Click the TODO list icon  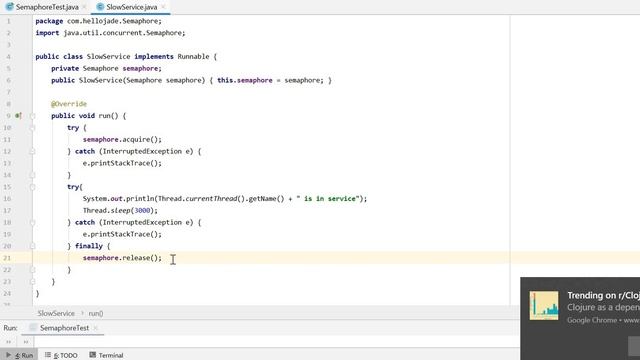point(48,355)
